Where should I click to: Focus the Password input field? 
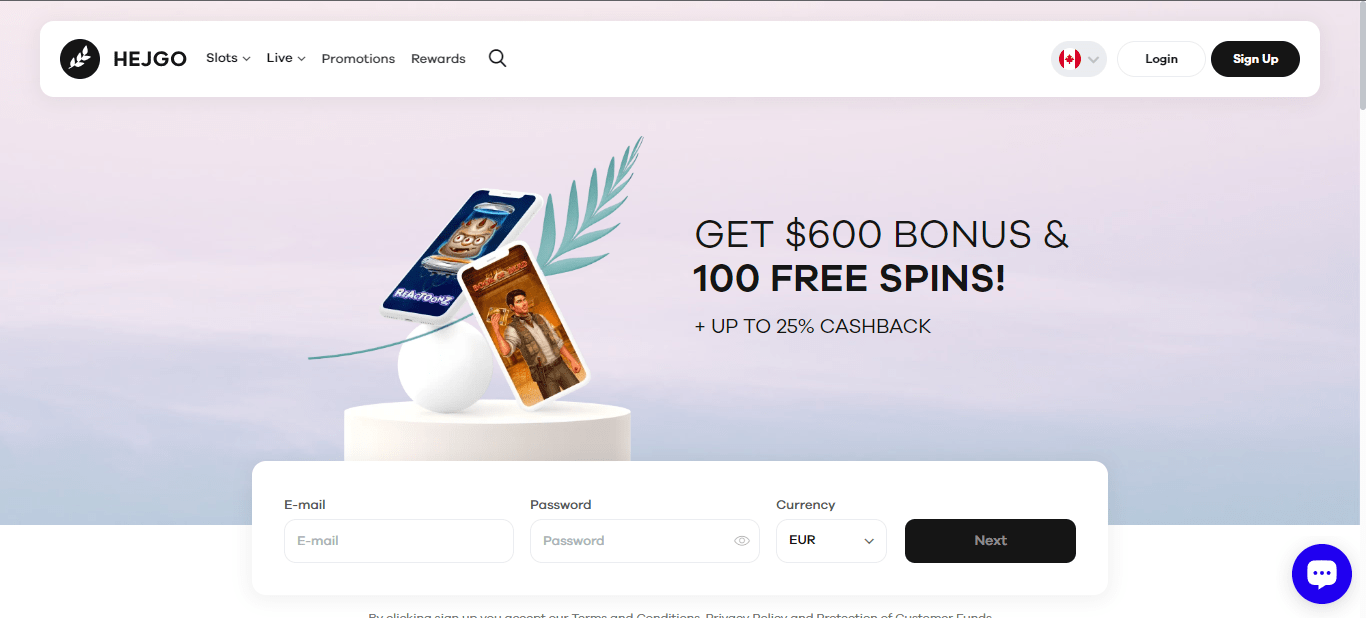tap(645, 541)
